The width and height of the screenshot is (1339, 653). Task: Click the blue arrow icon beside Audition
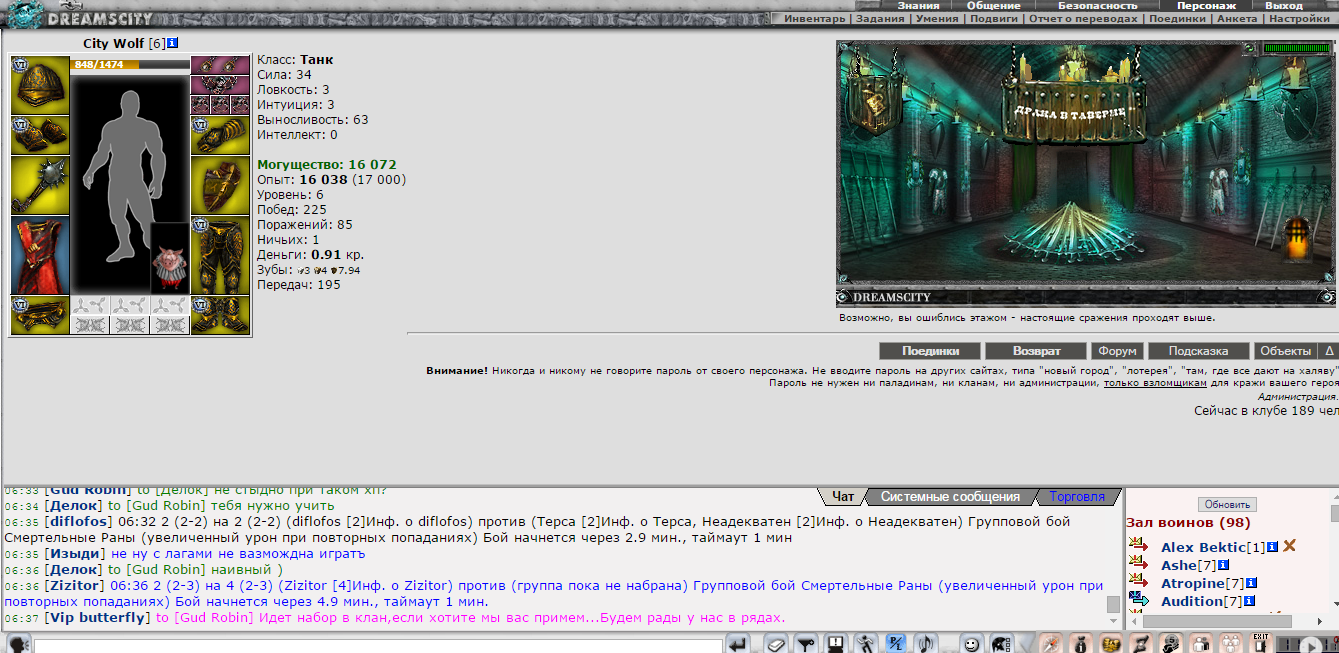coord(1138,600)
